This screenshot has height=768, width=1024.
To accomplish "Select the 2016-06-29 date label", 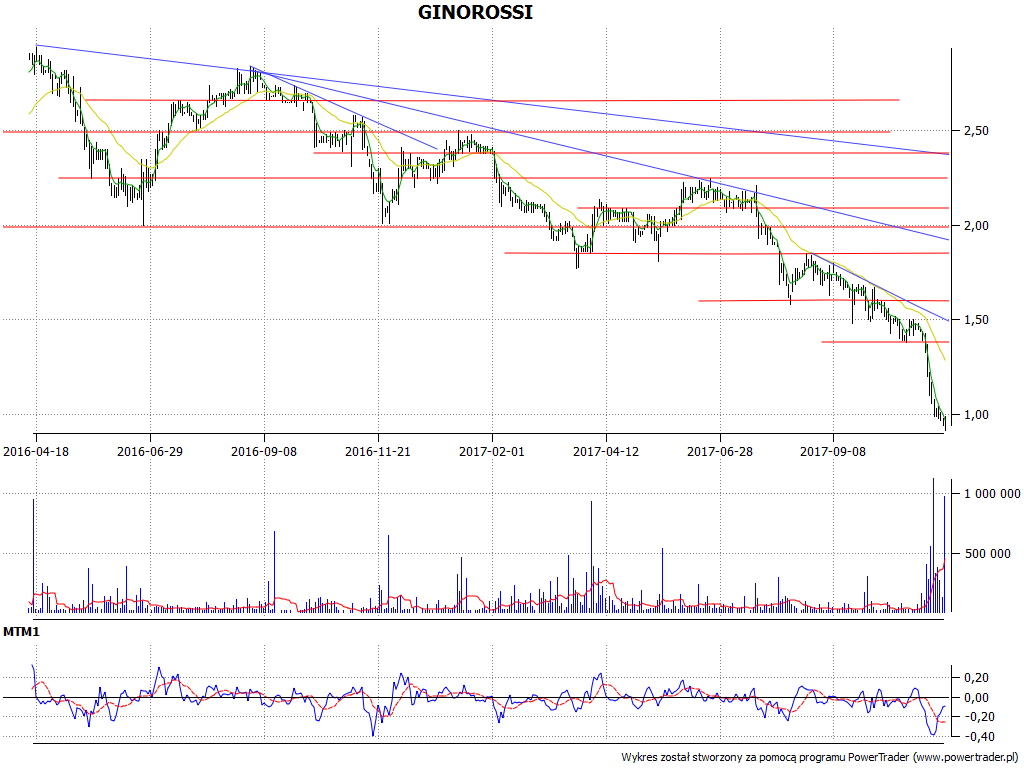I will click(x=150, y=451).
